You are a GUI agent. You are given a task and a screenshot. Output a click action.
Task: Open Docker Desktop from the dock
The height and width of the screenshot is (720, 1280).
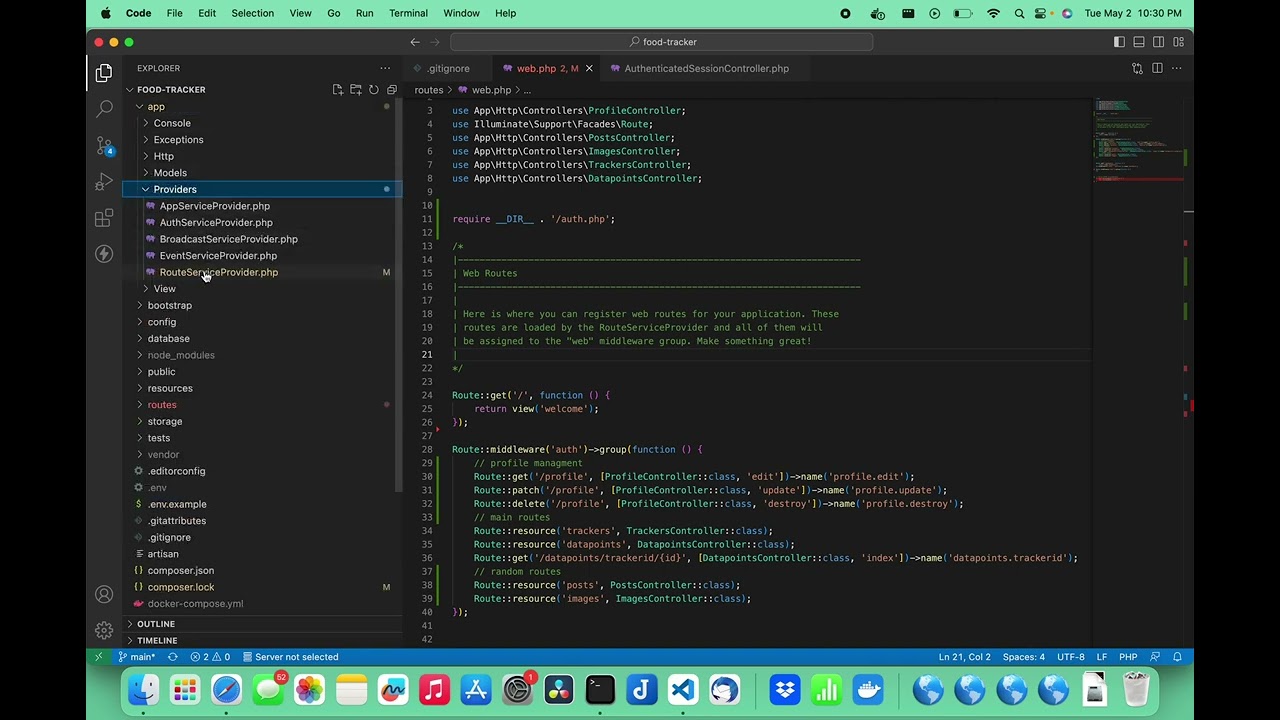[x=868, y=690]
